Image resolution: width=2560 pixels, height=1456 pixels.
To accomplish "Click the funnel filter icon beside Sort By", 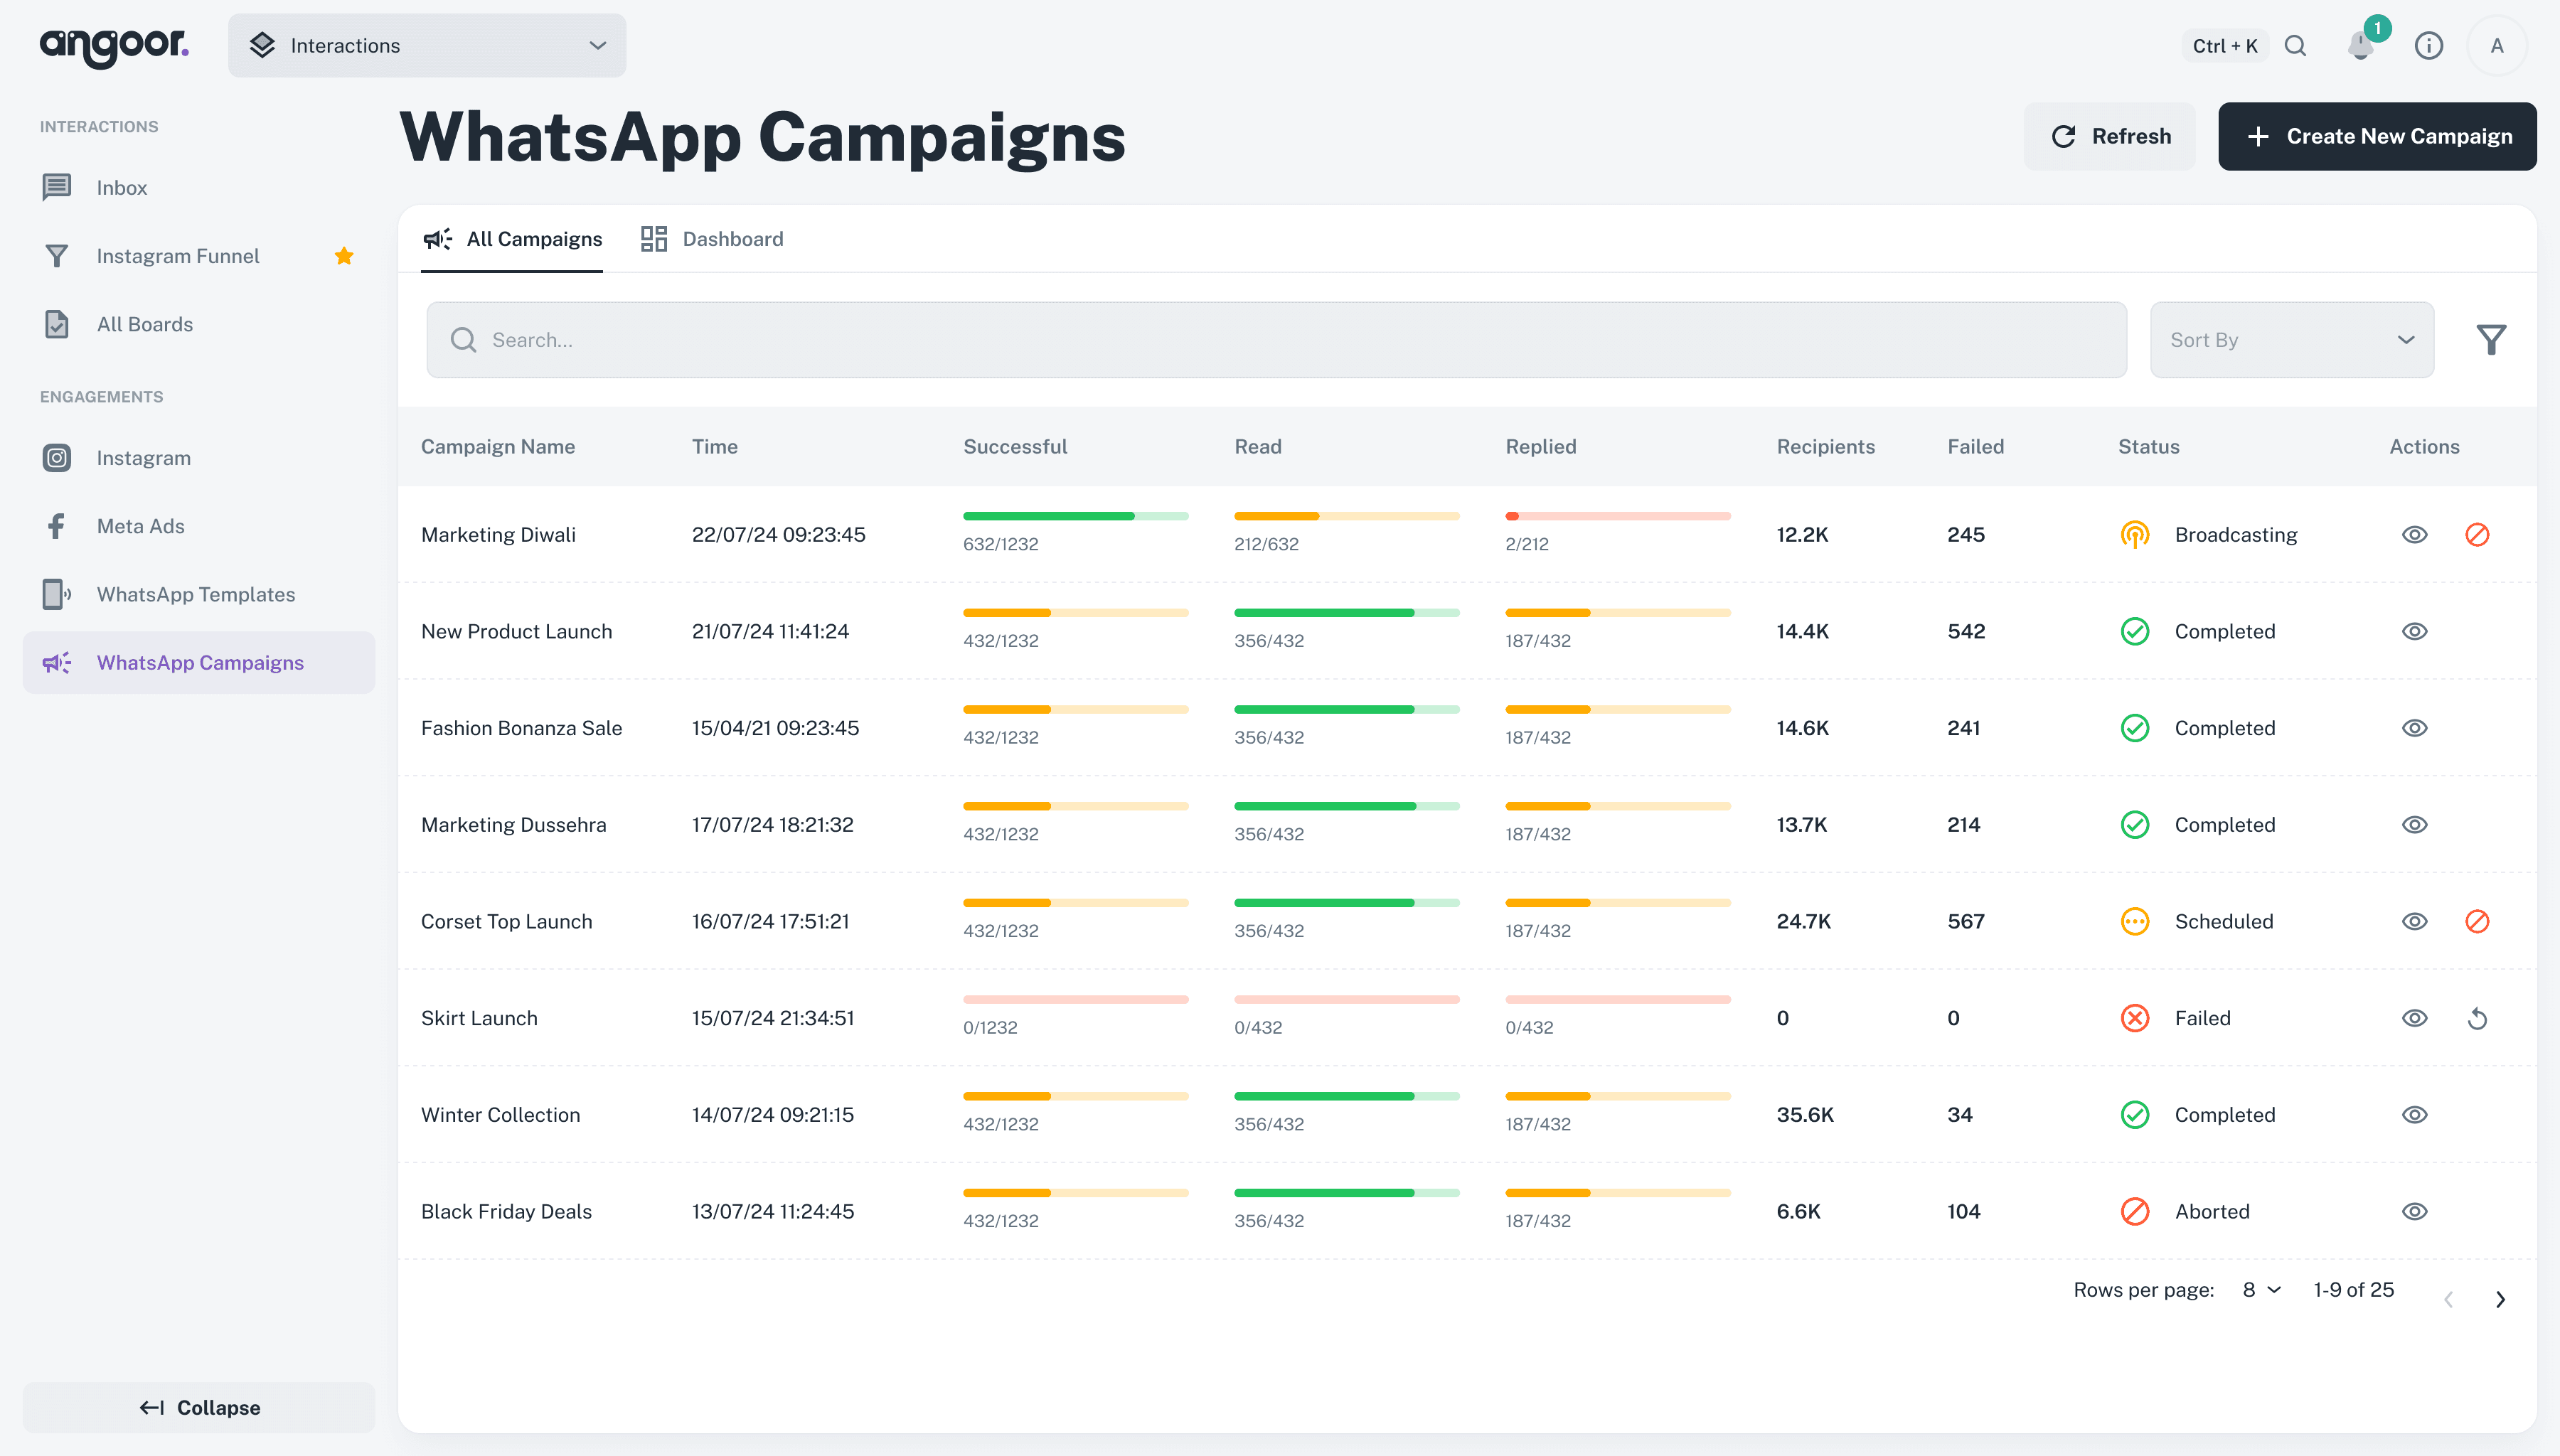I will [2491, 340].
